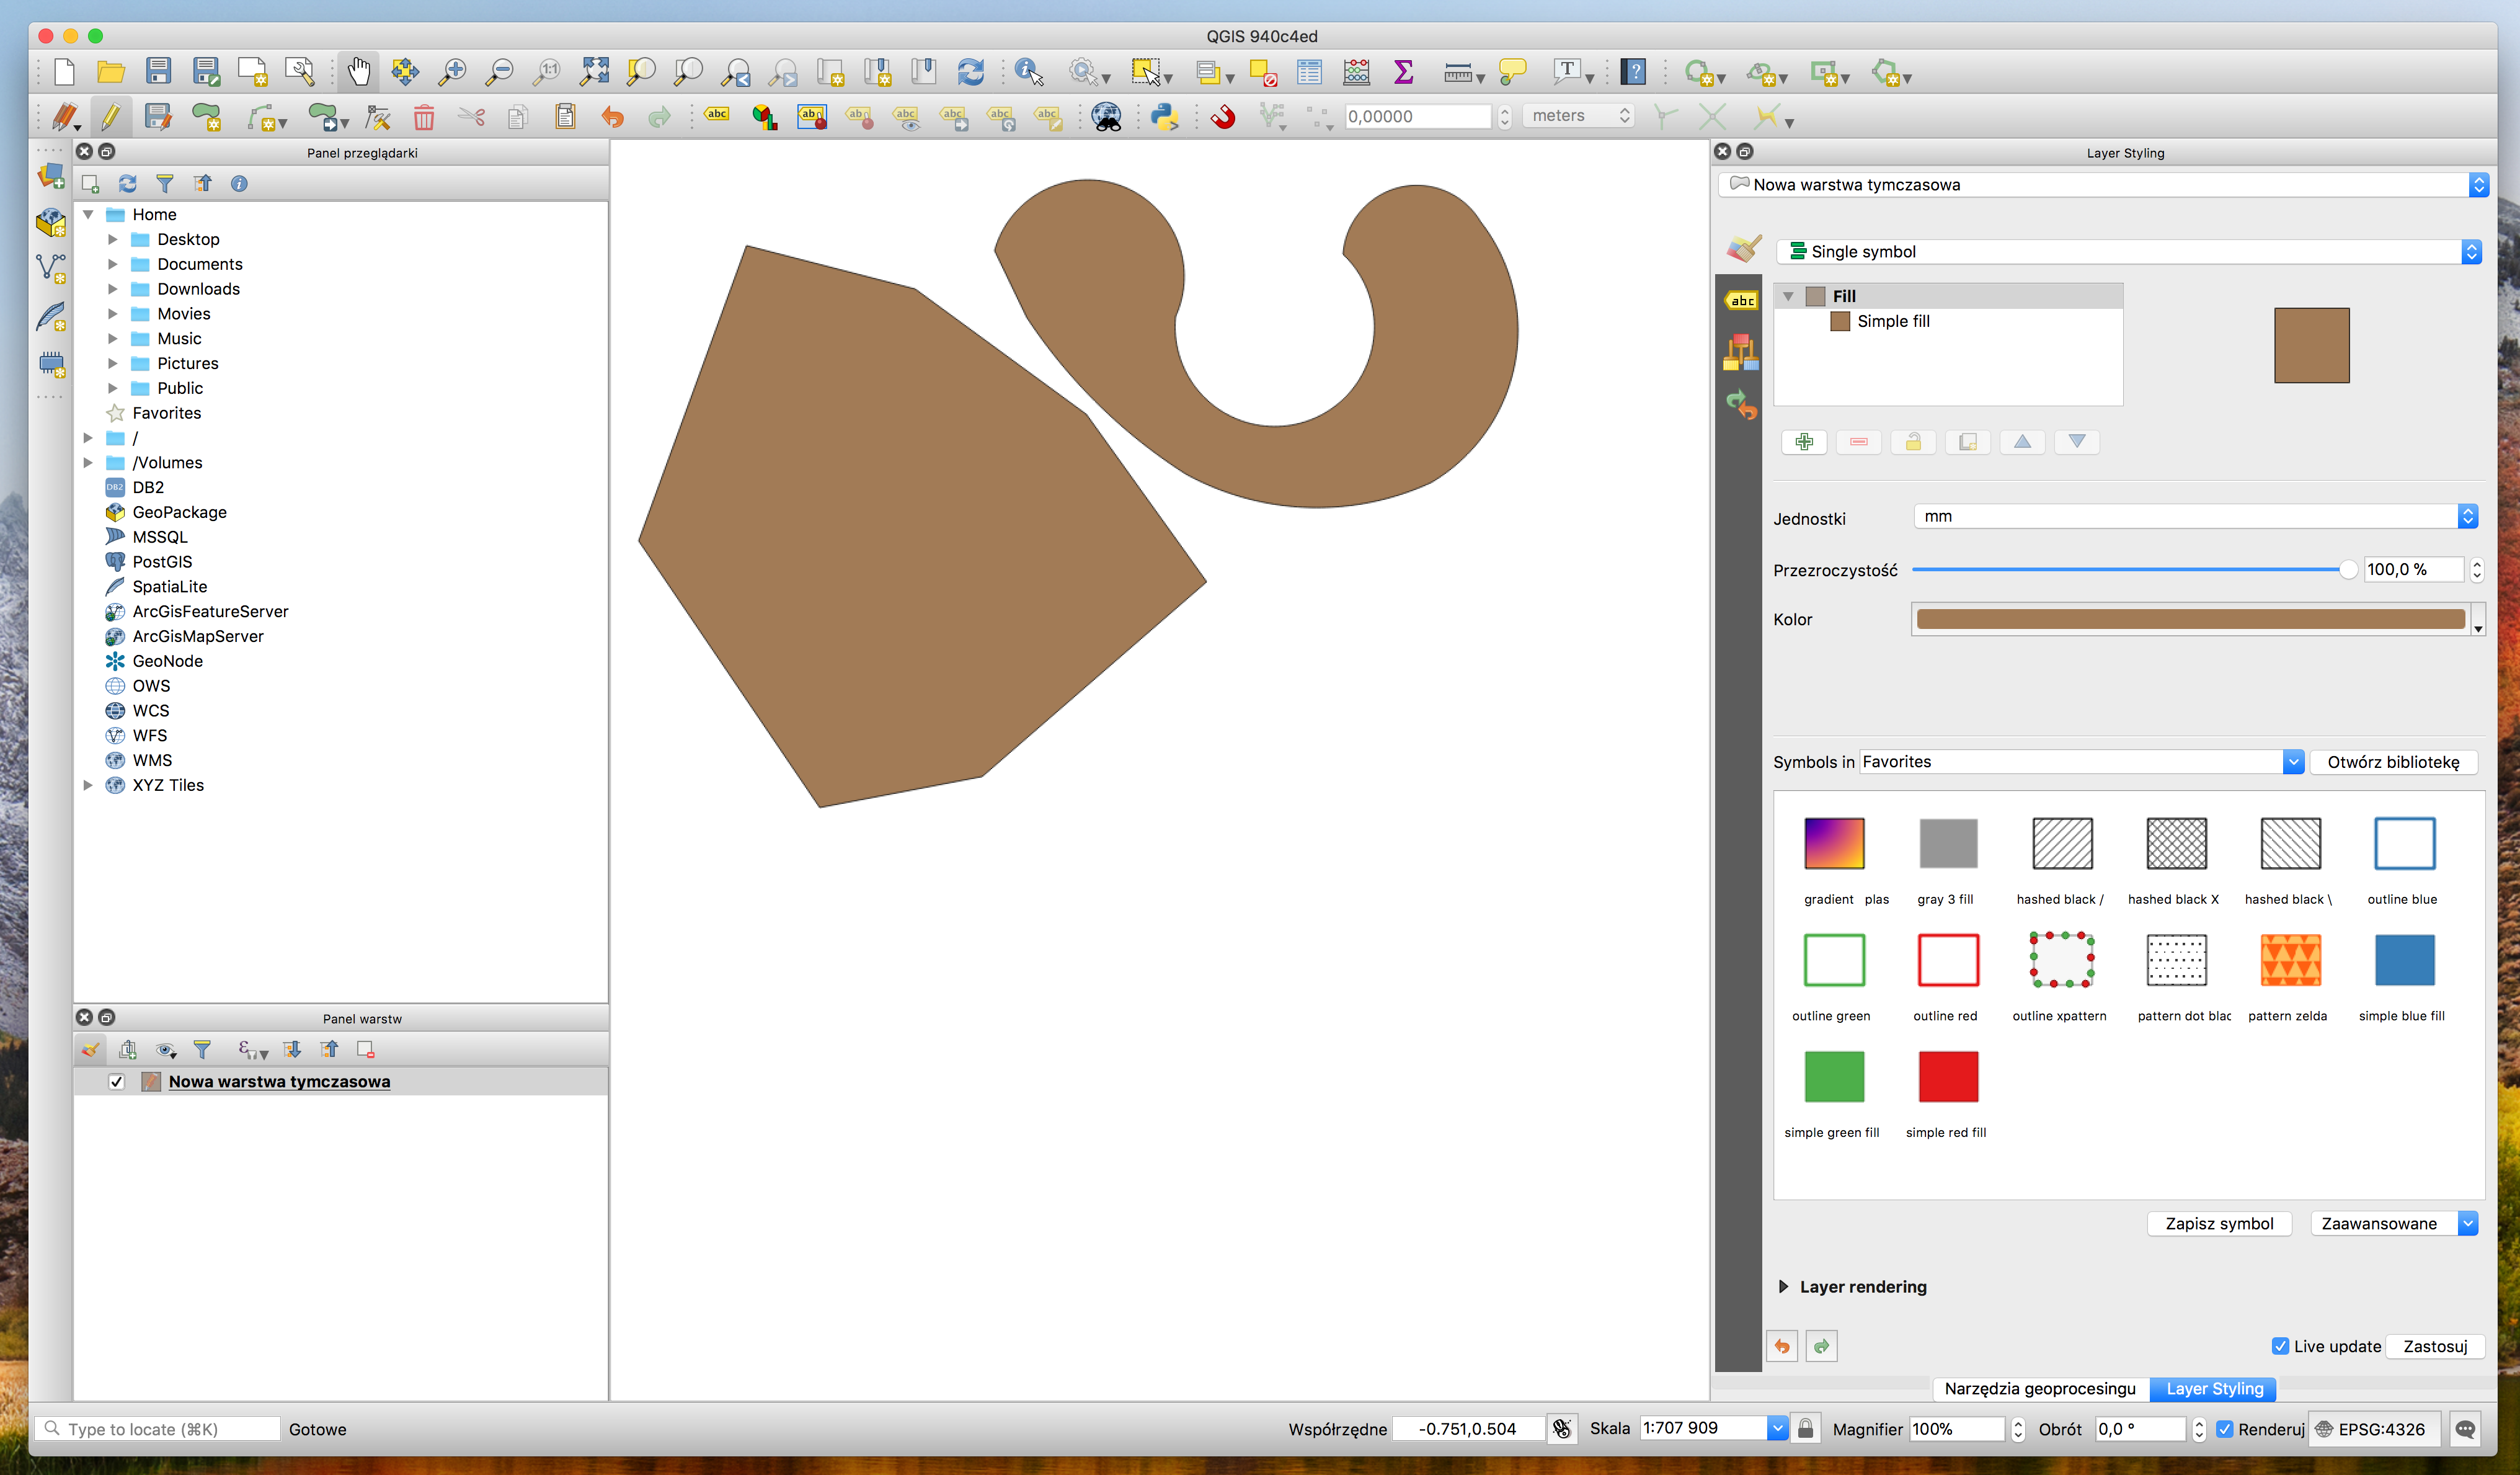Click the Delete Selected trash icon
Image resolution: width=2520 pixels, height=1475 pixels.
pos(424,117)
